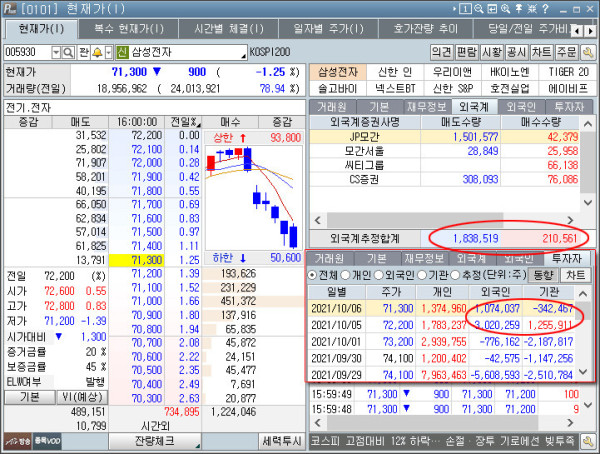Open the dropdown next to bell icon

[109, 52]
